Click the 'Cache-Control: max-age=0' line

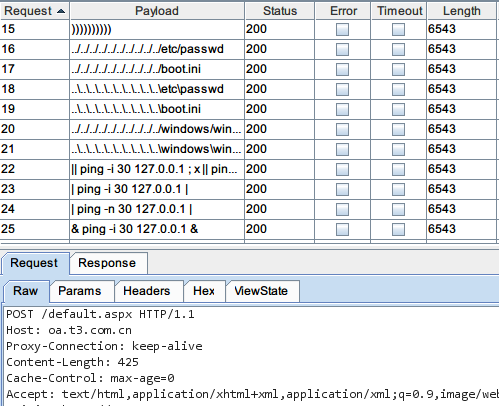coord(90,378)
